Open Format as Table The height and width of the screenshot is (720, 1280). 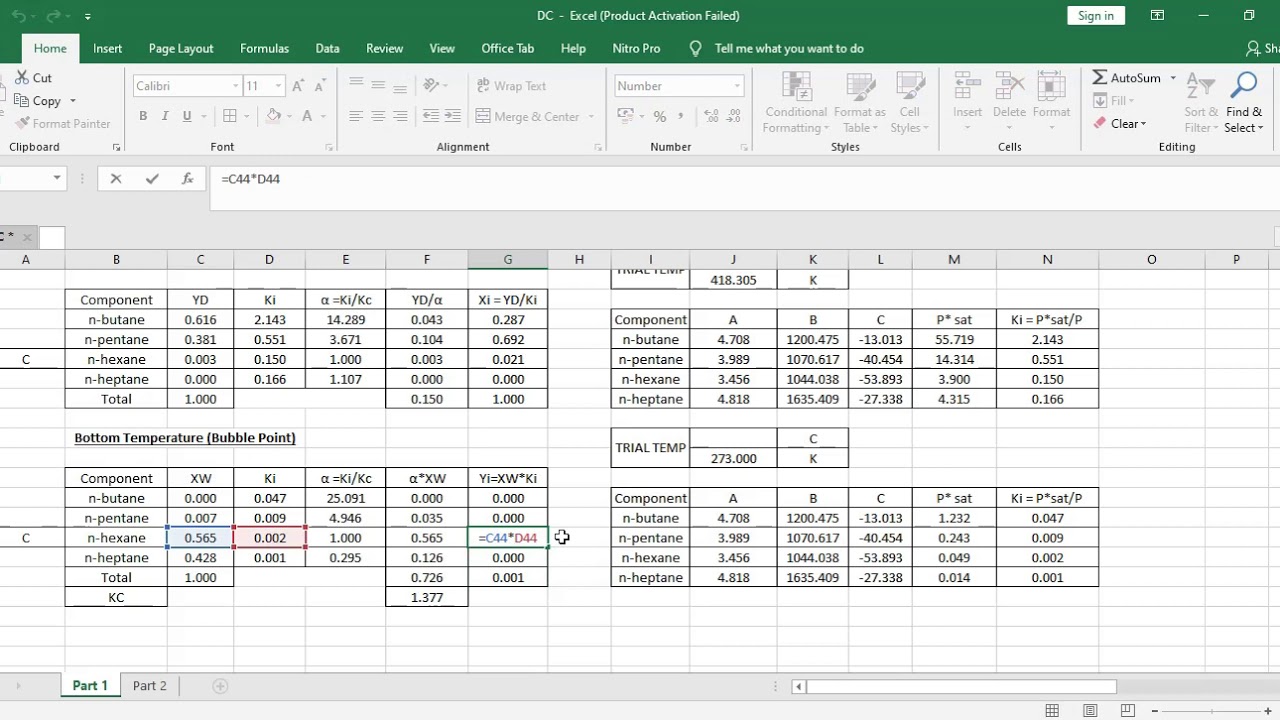(859, 101)
